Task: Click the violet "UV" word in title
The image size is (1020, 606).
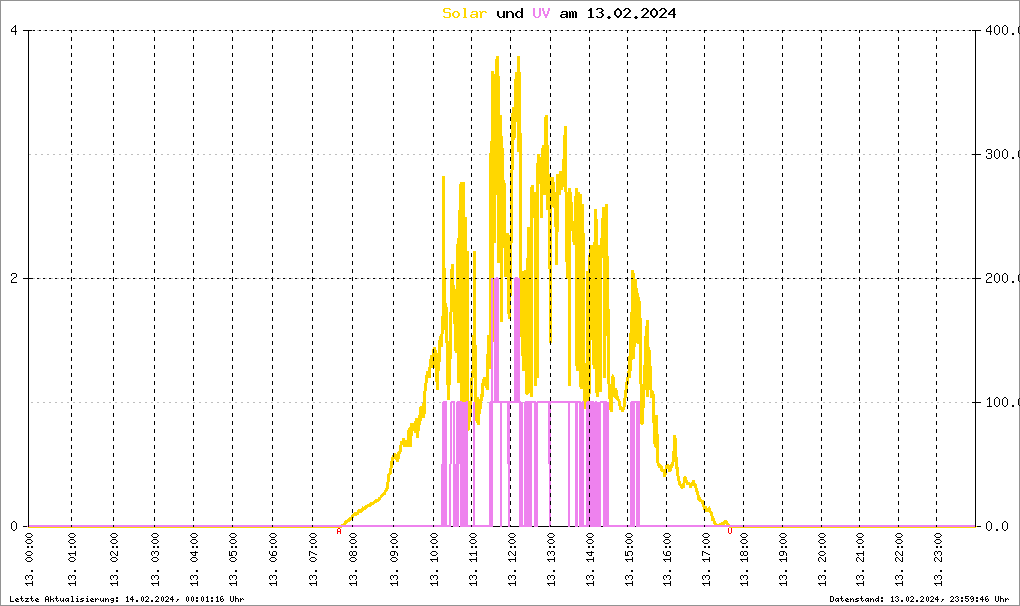Action: (541, 13)
